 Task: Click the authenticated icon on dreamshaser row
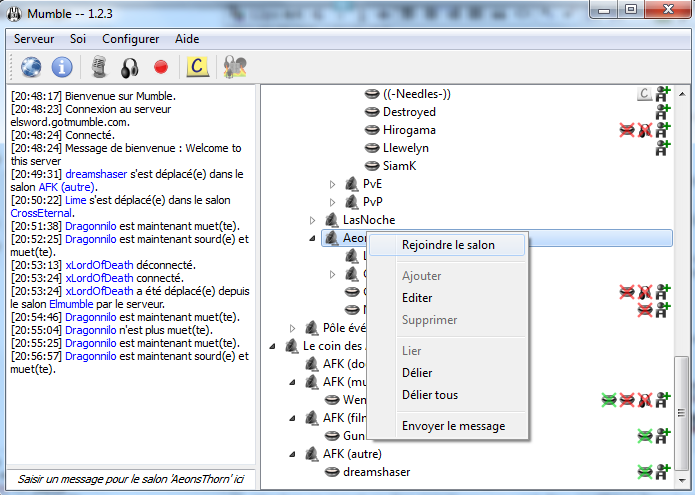[663, 472]
